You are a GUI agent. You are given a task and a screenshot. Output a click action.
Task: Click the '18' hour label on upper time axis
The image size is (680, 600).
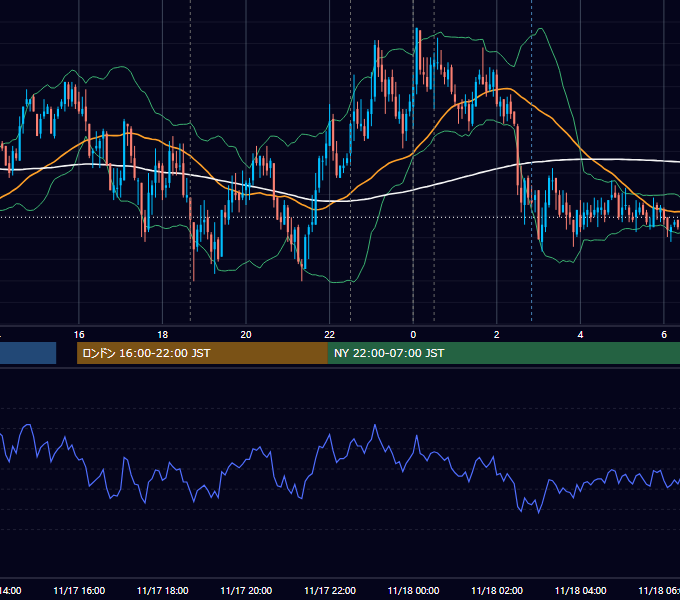pyautogui.click(x=162, y=335)
